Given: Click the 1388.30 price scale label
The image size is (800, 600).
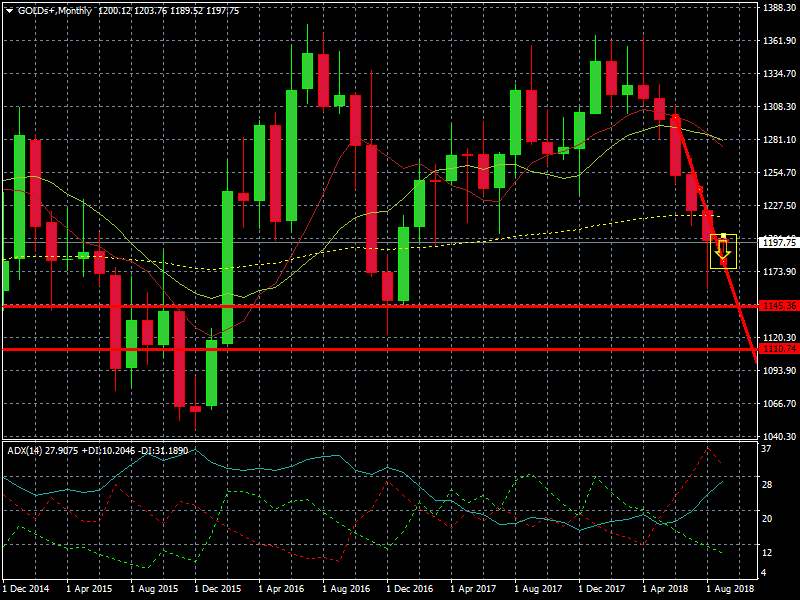Looking at the screenshot, I should click(x=778, y=8).
